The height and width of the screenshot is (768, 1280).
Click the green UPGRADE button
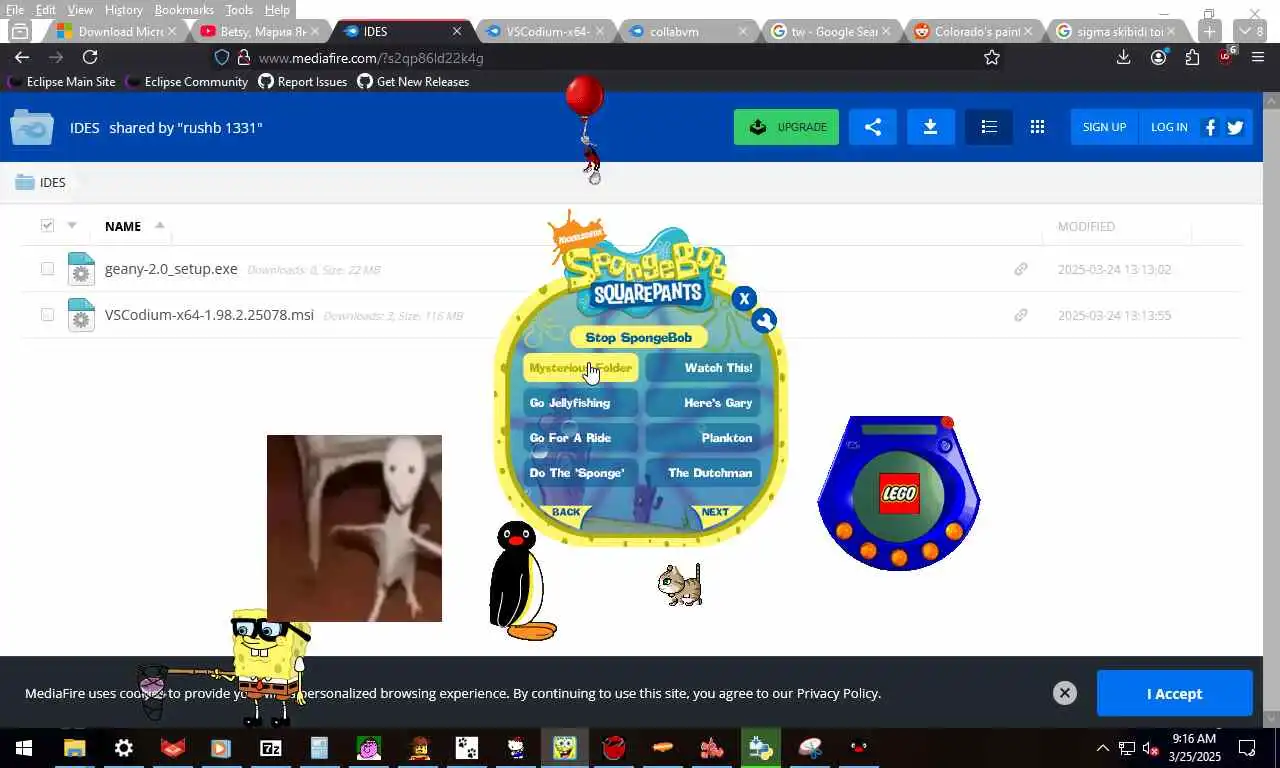(x=786, y=127)
